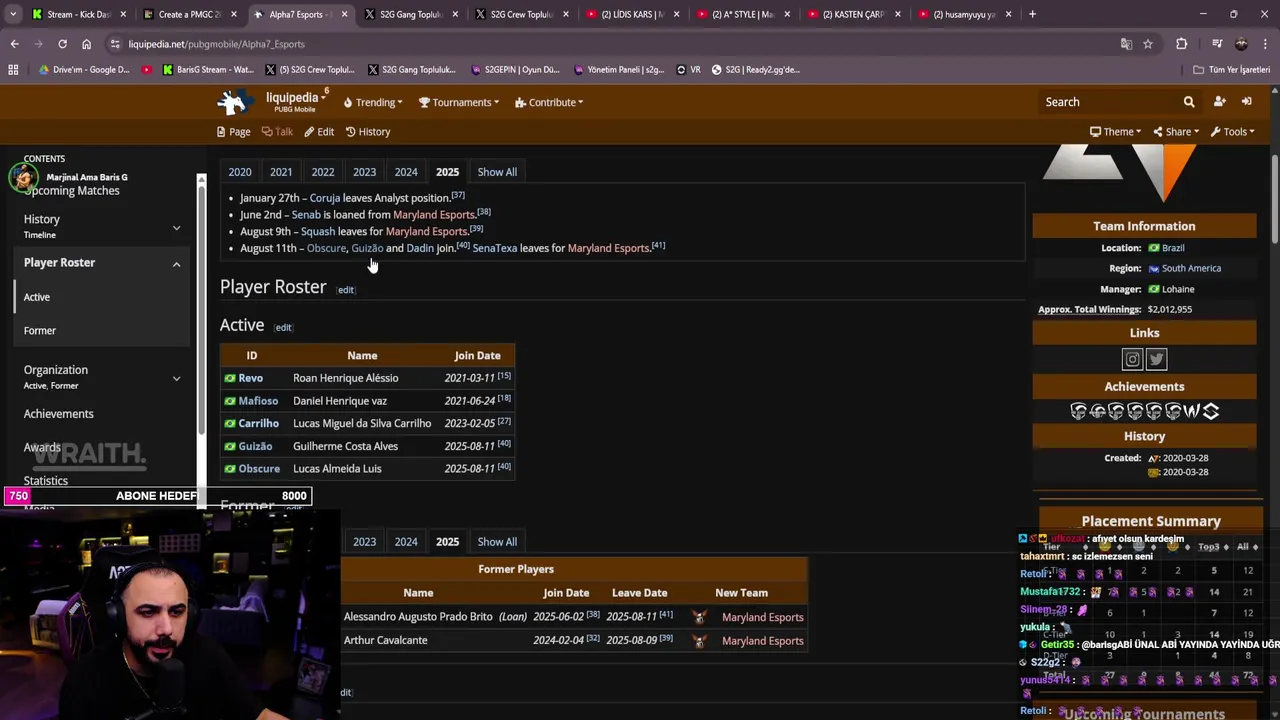Click the page vertical scrollbar
Screen dimensions: 1280x720
[1275, 200]
